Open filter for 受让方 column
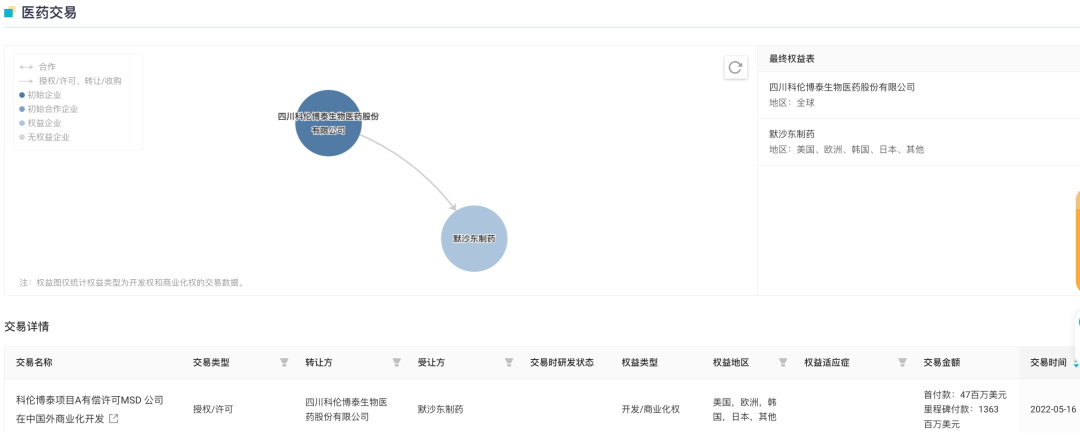 point(509,362)
